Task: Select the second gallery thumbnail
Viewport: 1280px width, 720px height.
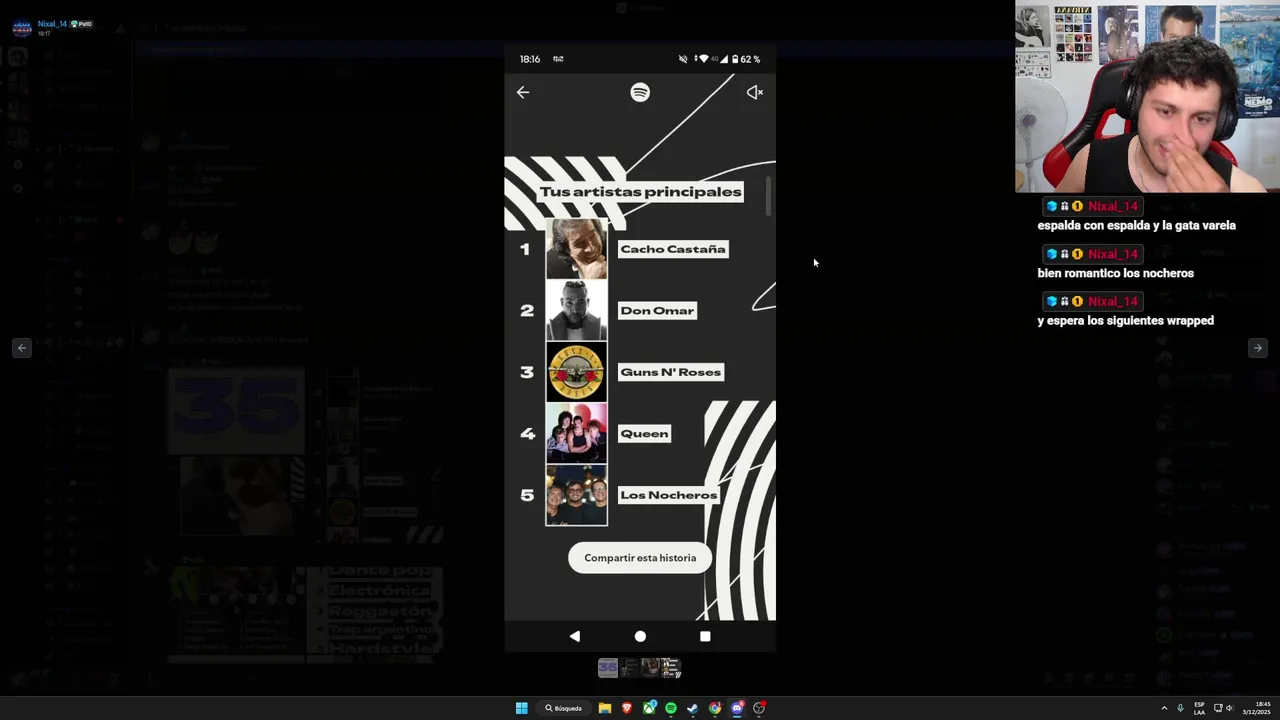Action: tap(629, 668)
